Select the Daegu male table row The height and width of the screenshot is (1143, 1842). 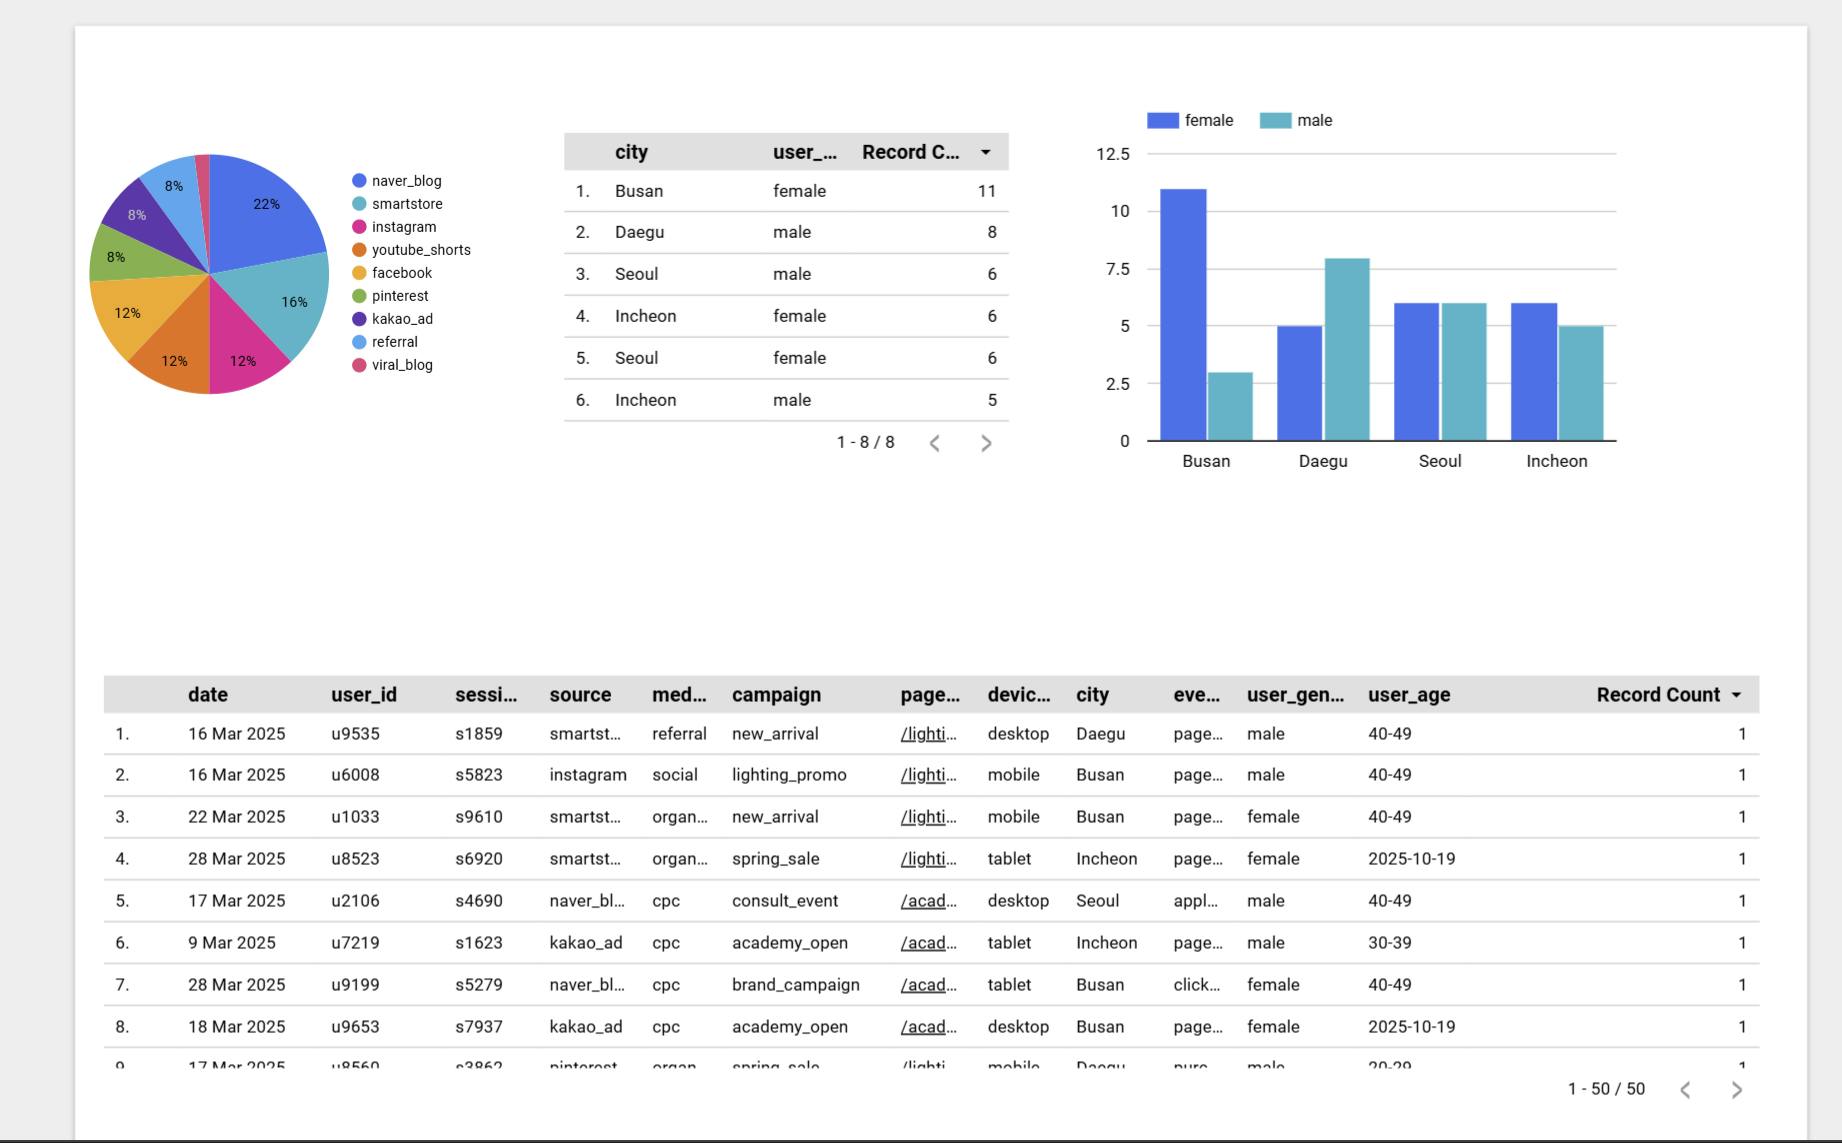pyautogui.click(x=786, y=232)
